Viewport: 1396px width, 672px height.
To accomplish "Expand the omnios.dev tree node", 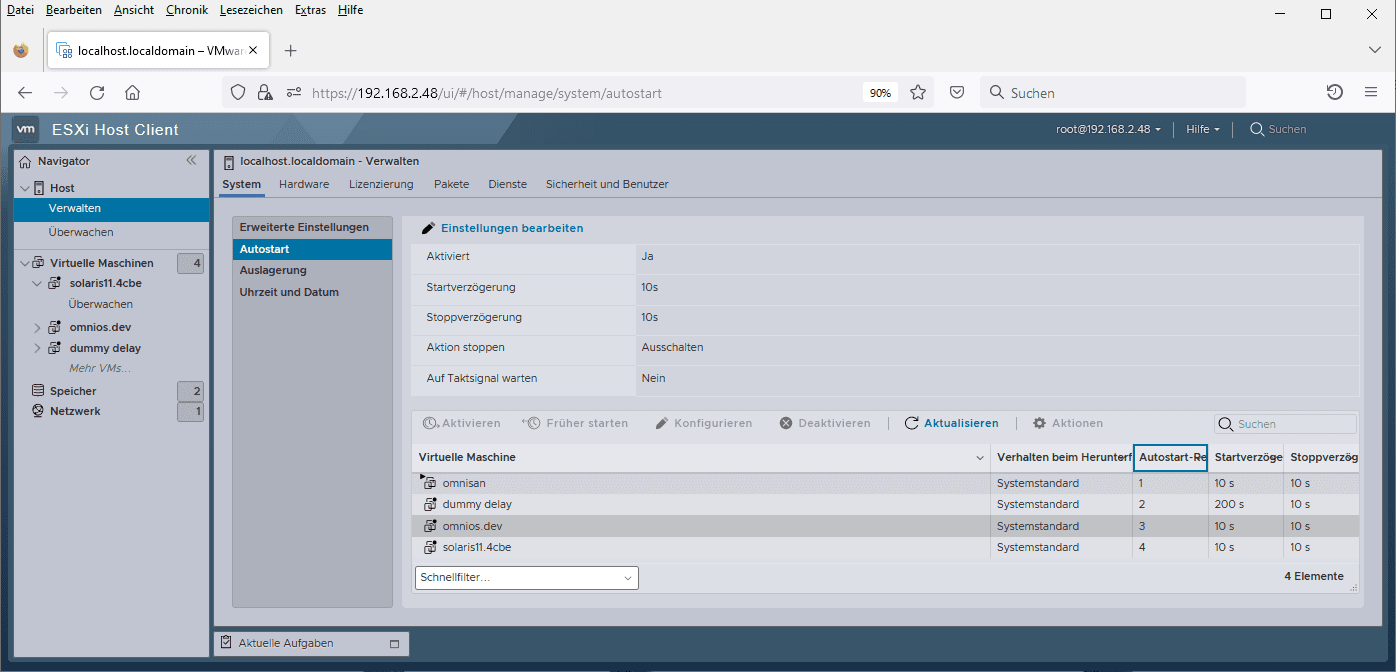I will point(37,327).
